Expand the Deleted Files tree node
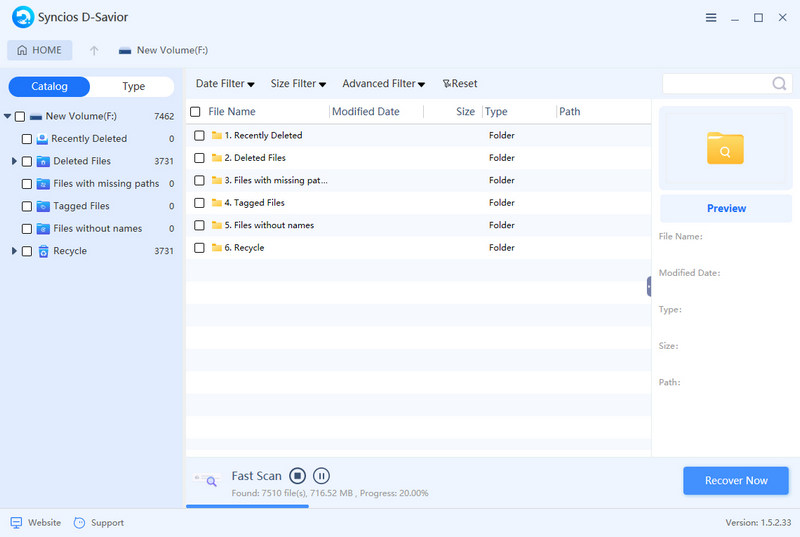Screen dimensions: 800x537 (14, 161)
